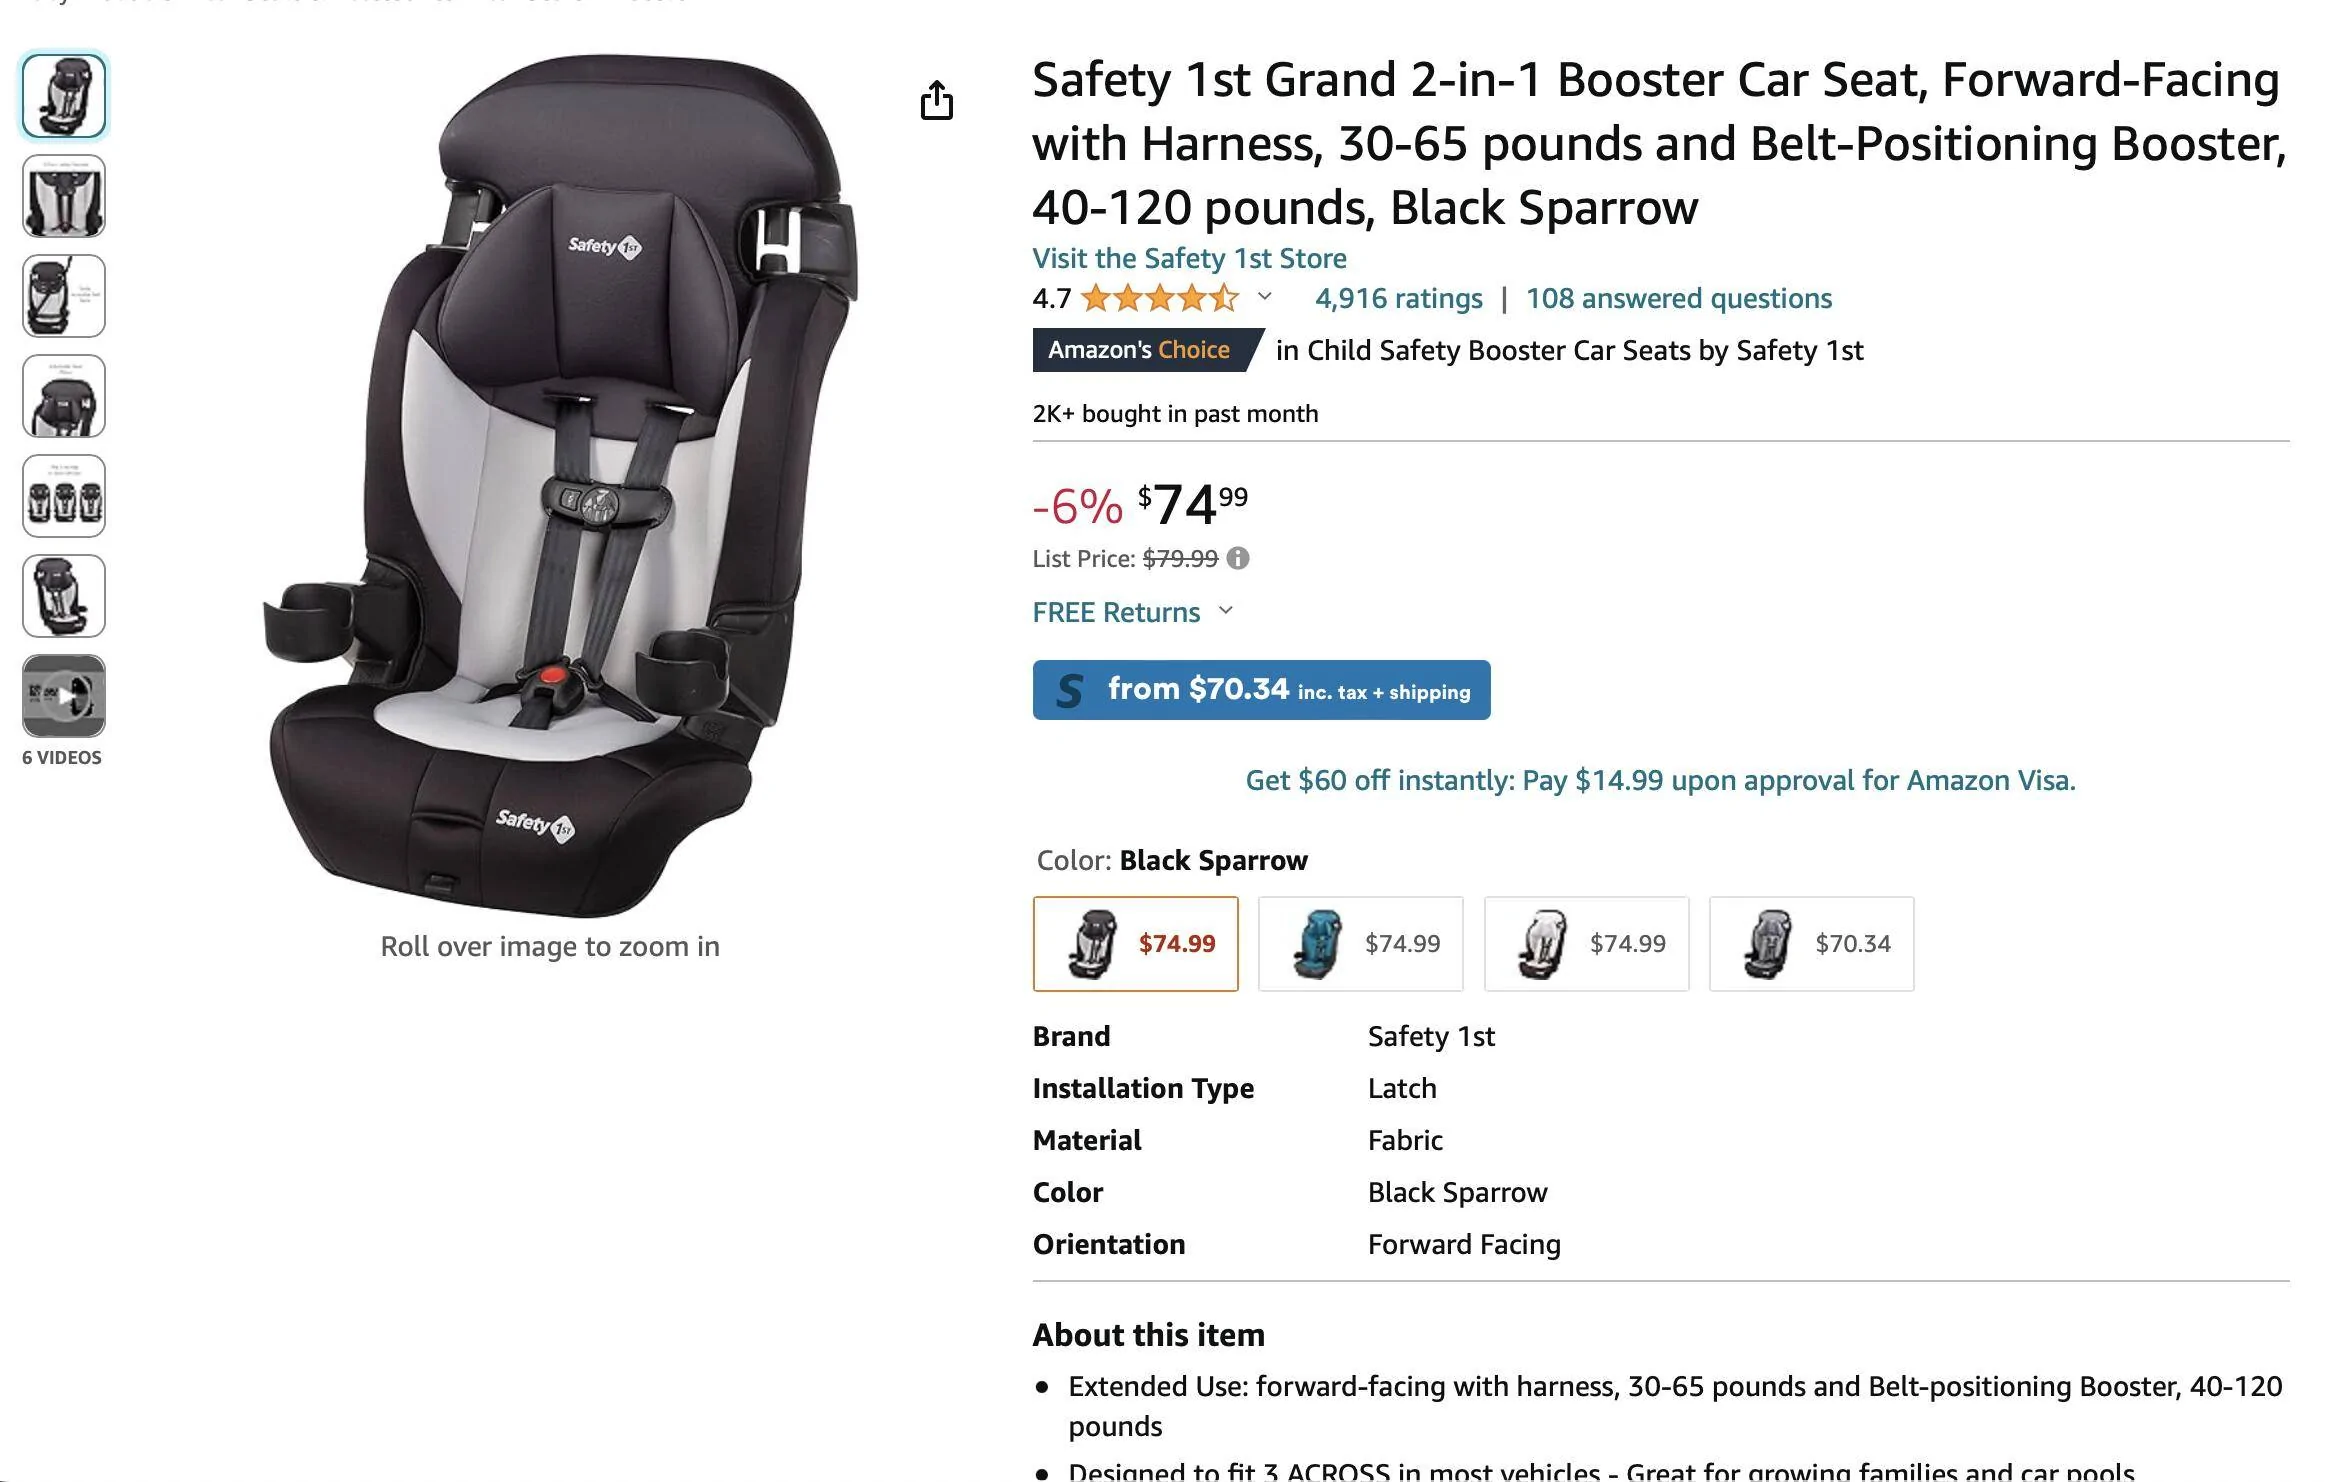The height and width of the screenshot is (1482, 2342).
Task: Click the star rating icons
Action: coord(1160,298)
